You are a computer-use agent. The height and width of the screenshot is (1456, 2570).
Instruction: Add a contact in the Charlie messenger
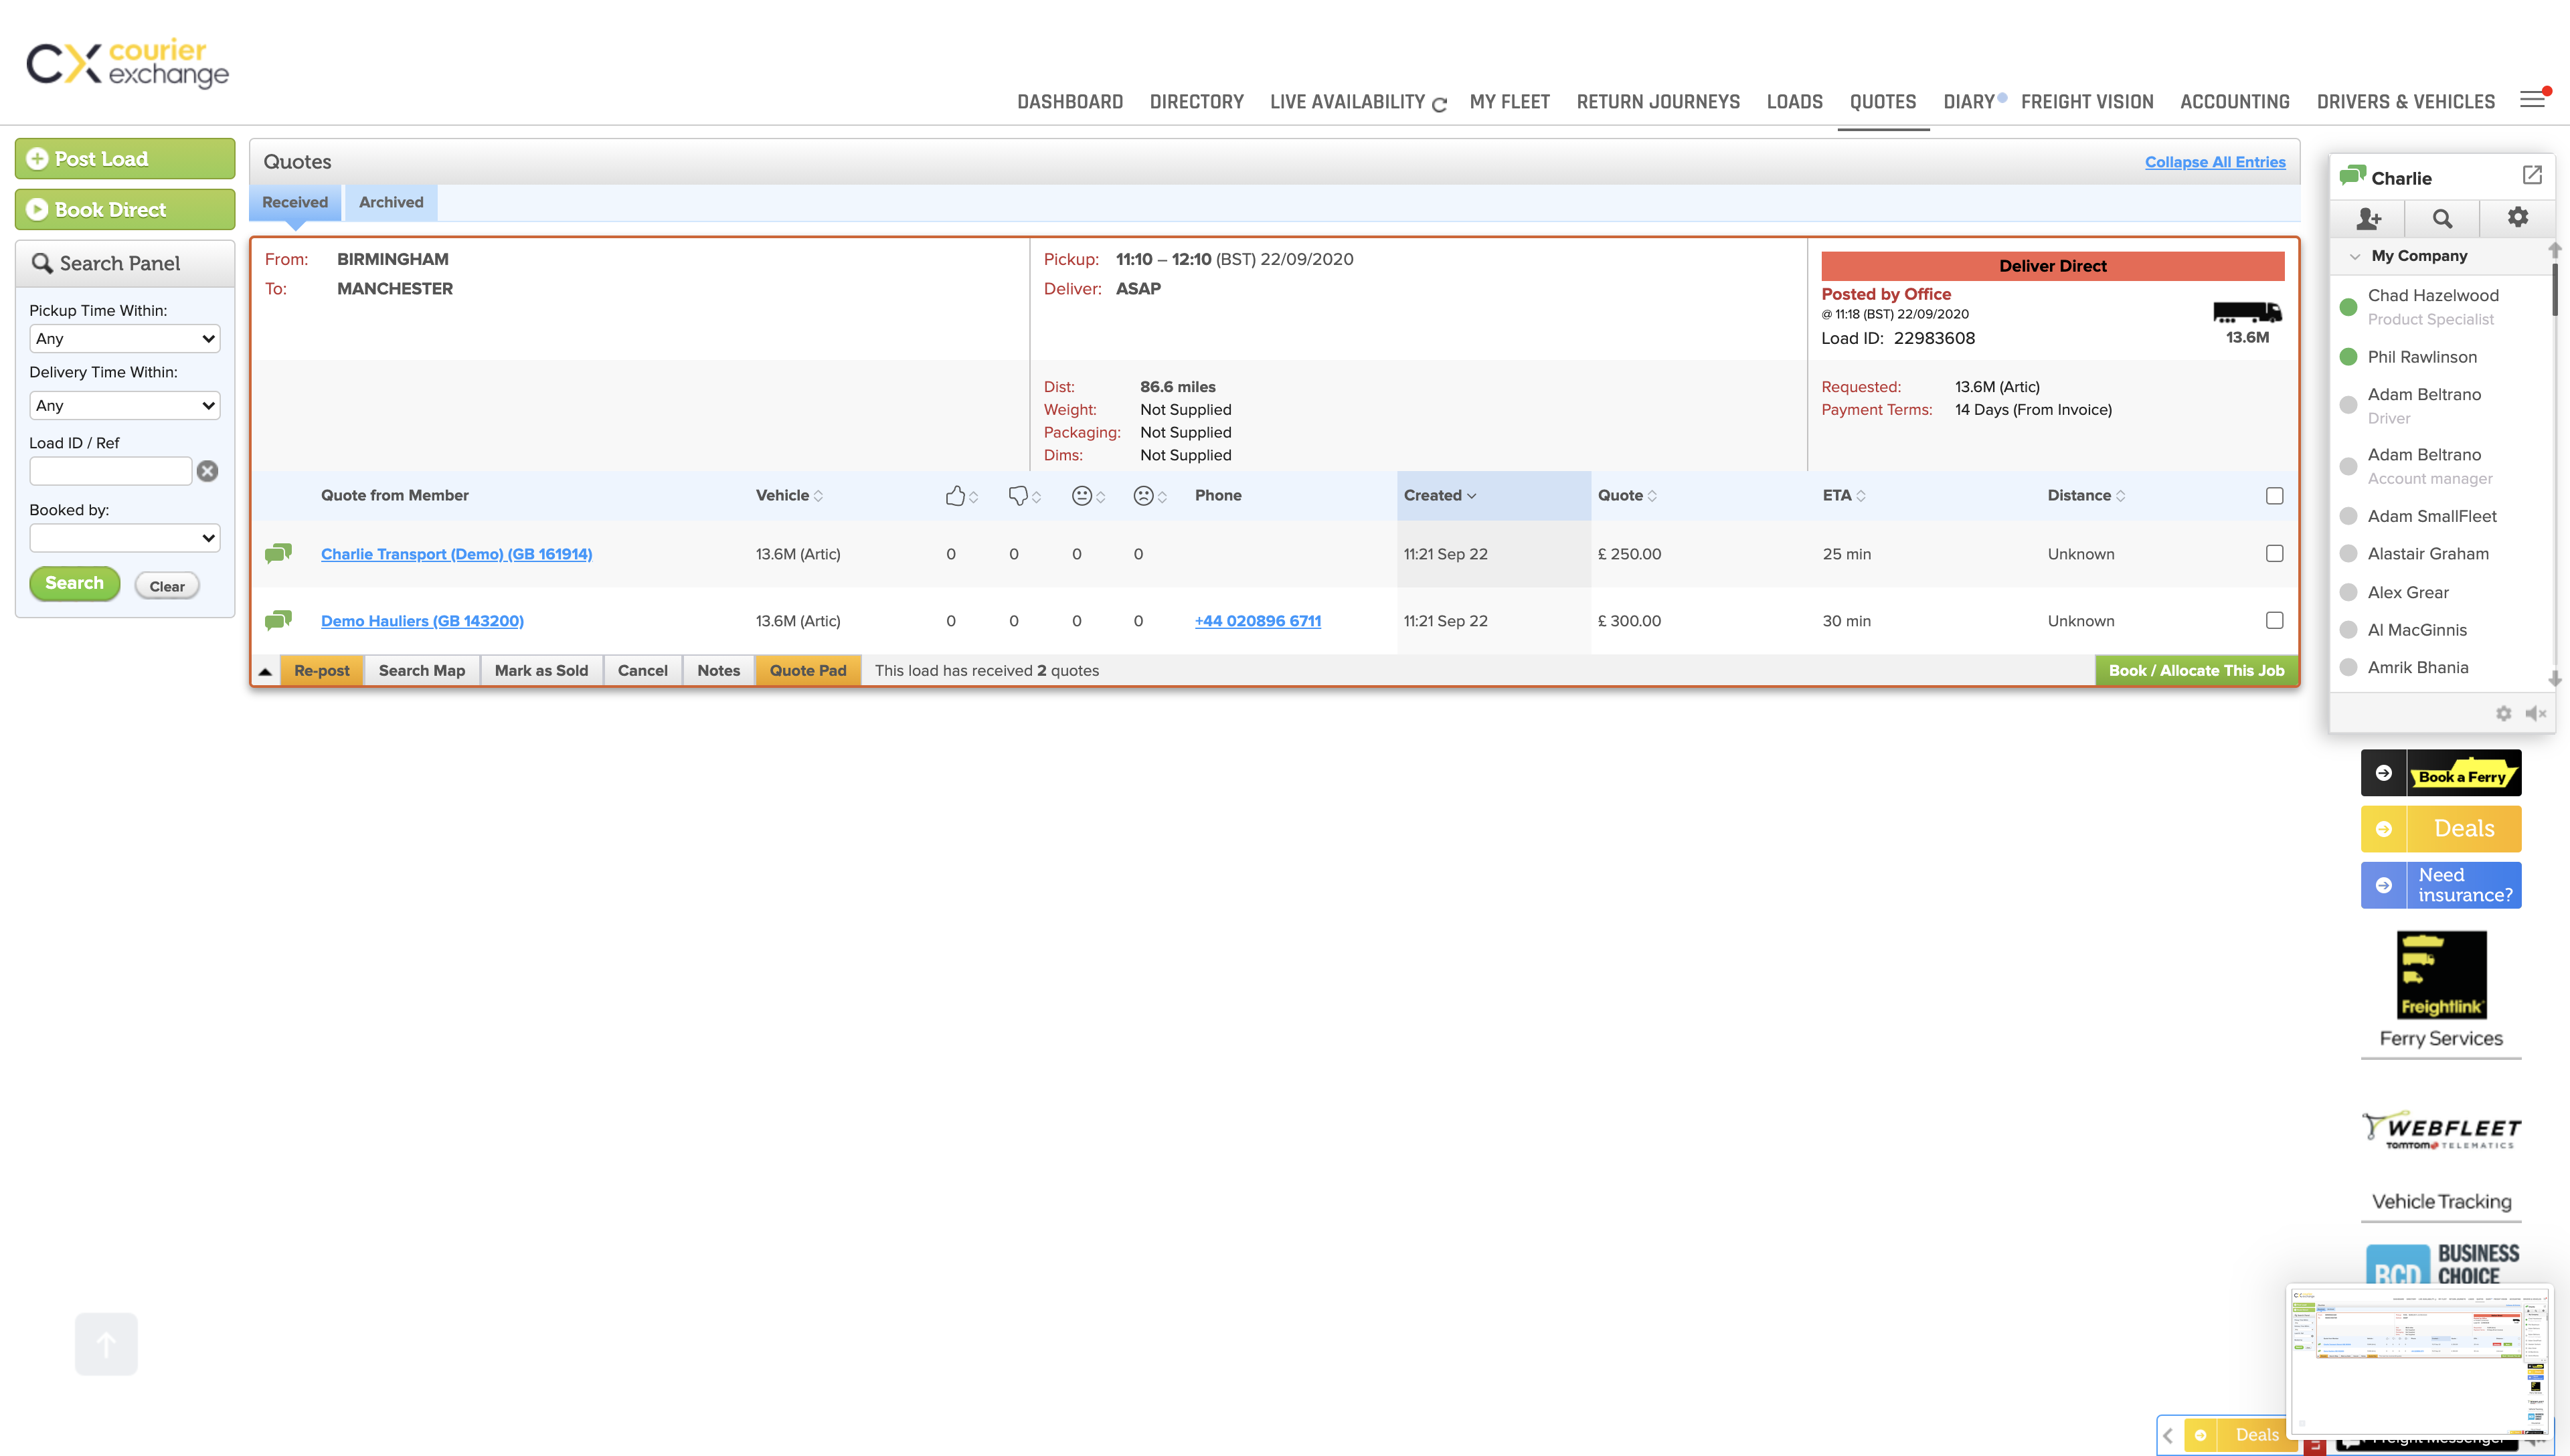(2368, 218)
